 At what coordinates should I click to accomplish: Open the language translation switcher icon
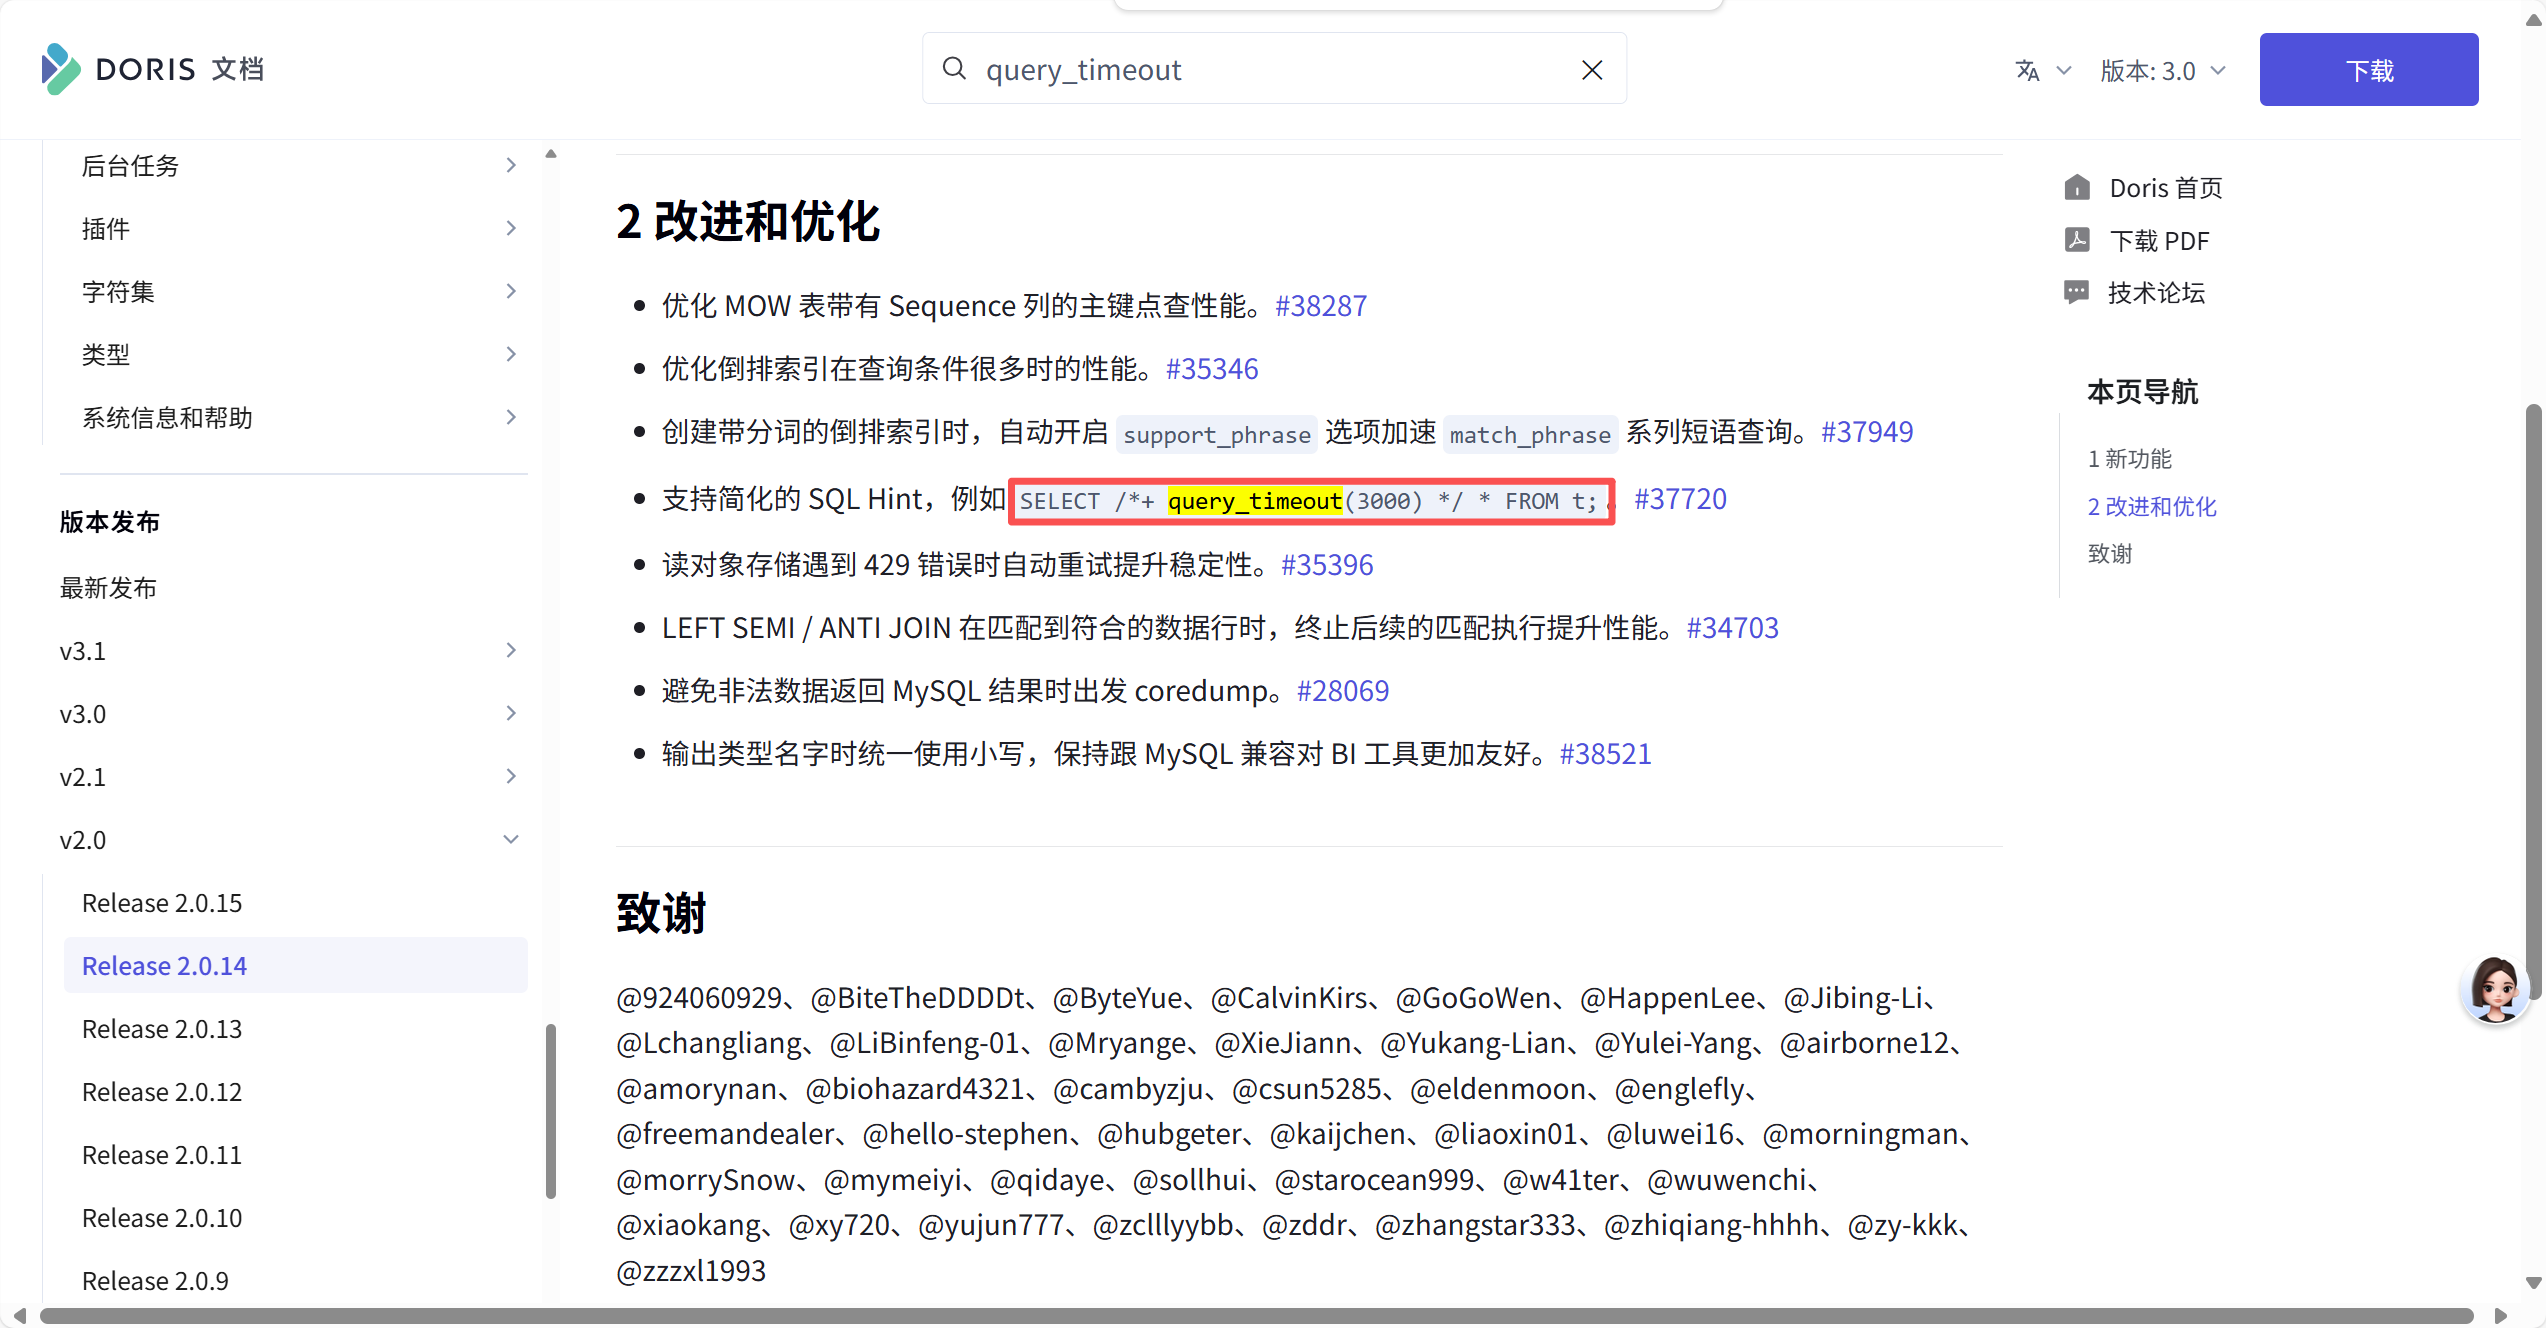coord(2028,71)
